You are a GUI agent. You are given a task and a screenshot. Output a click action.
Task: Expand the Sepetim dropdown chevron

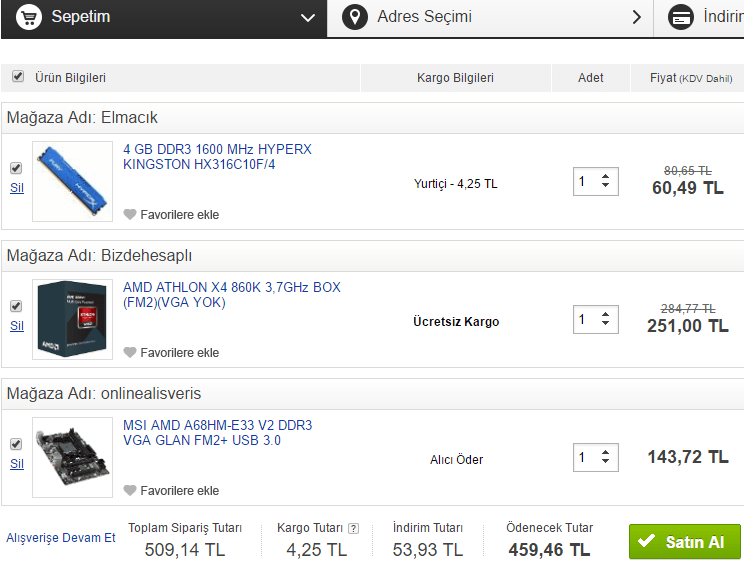pos(308,18)
